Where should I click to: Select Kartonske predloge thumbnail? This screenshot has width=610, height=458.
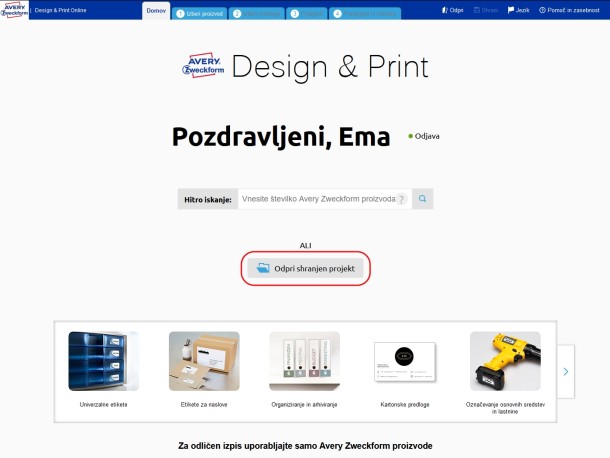click(x=405, y=361)
